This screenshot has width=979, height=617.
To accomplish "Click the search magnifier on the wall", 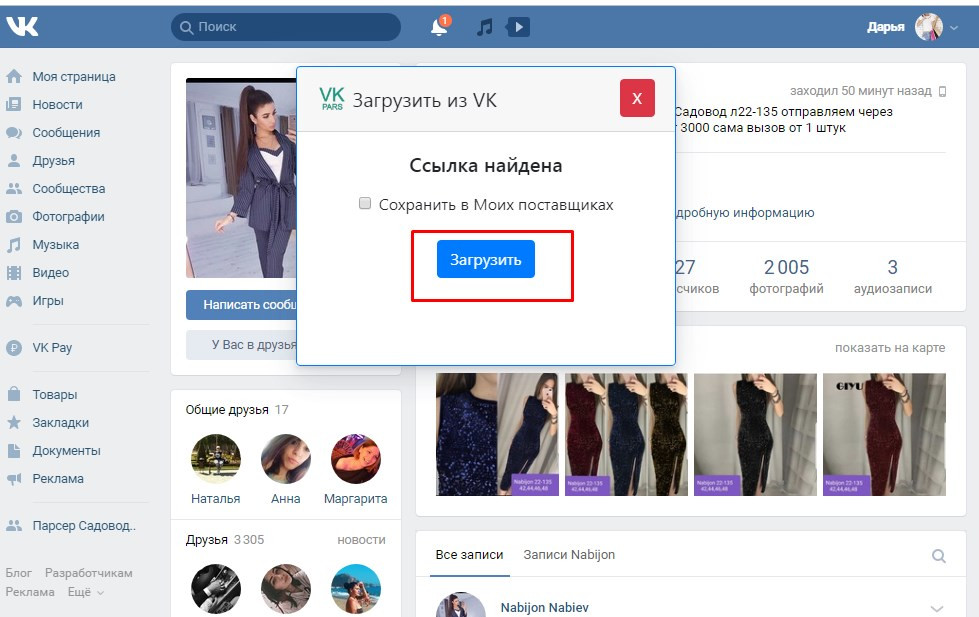I will point(938,555).
